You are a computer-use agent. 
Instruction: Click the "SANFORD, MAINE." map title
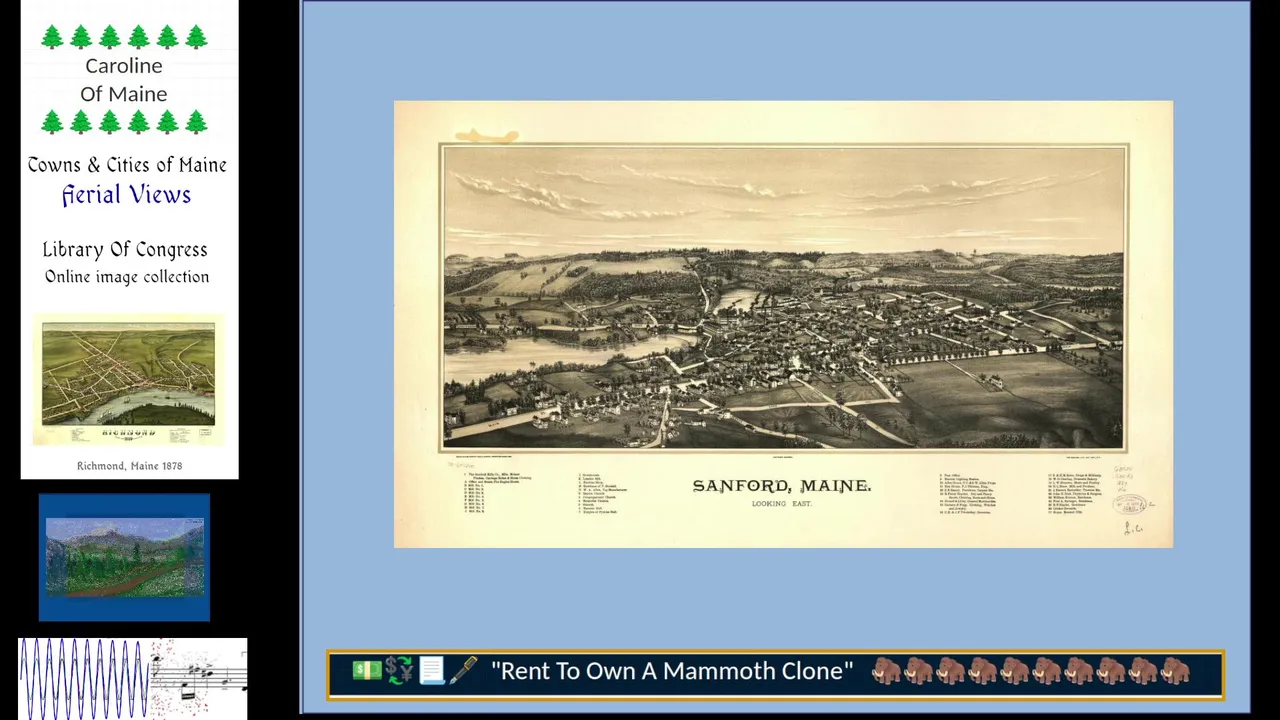coord(782,486)
